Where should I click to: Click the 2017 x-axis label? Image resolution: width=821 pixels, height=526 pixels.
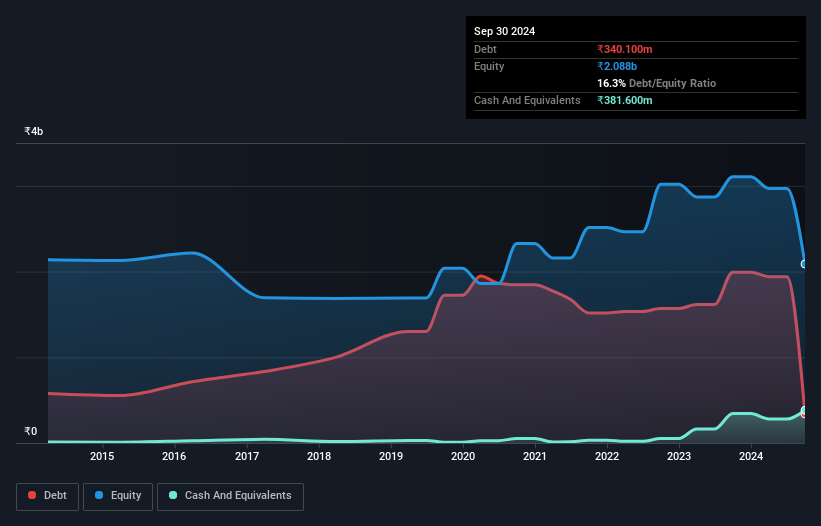click(x=247, y=456)
